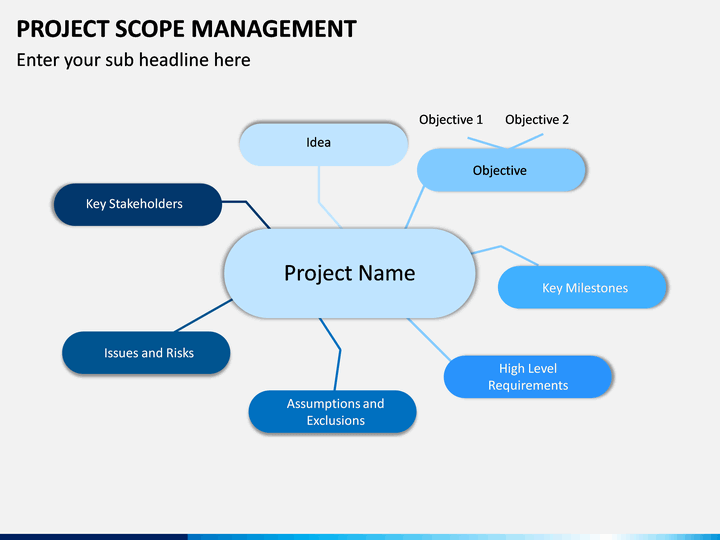Select the central Project Name shape
The width and height of the screenshot is (720, 540).
[349, 273]
